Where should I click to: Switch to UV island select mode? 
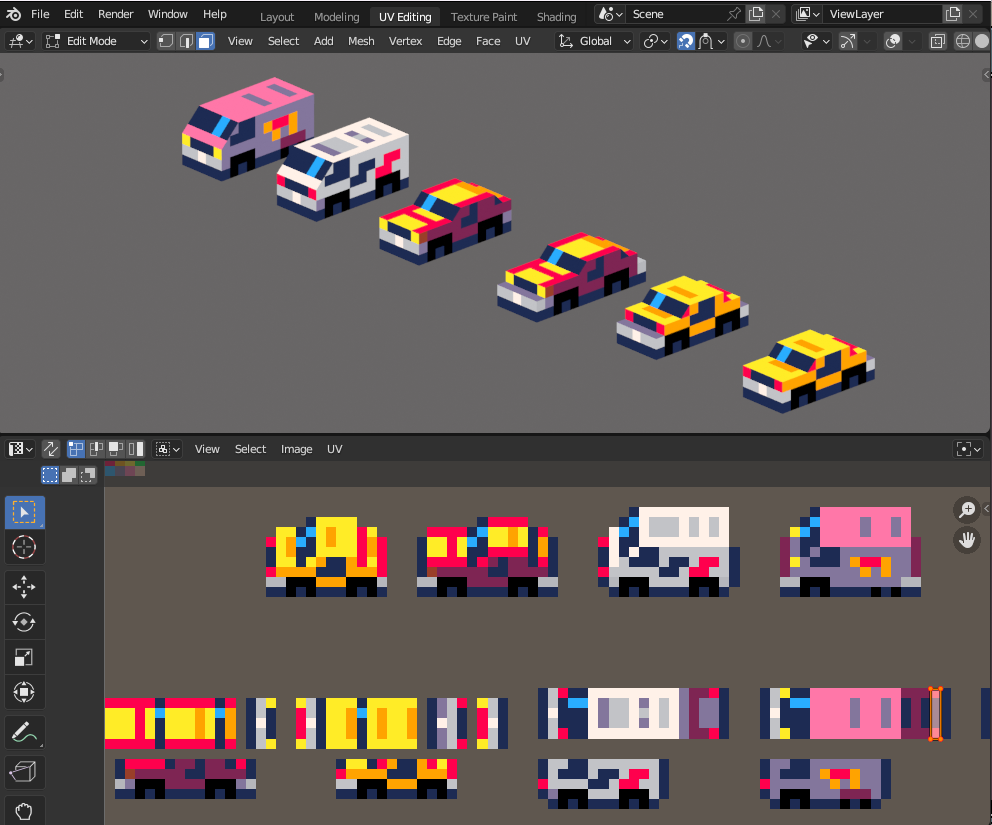coord(136,449)
